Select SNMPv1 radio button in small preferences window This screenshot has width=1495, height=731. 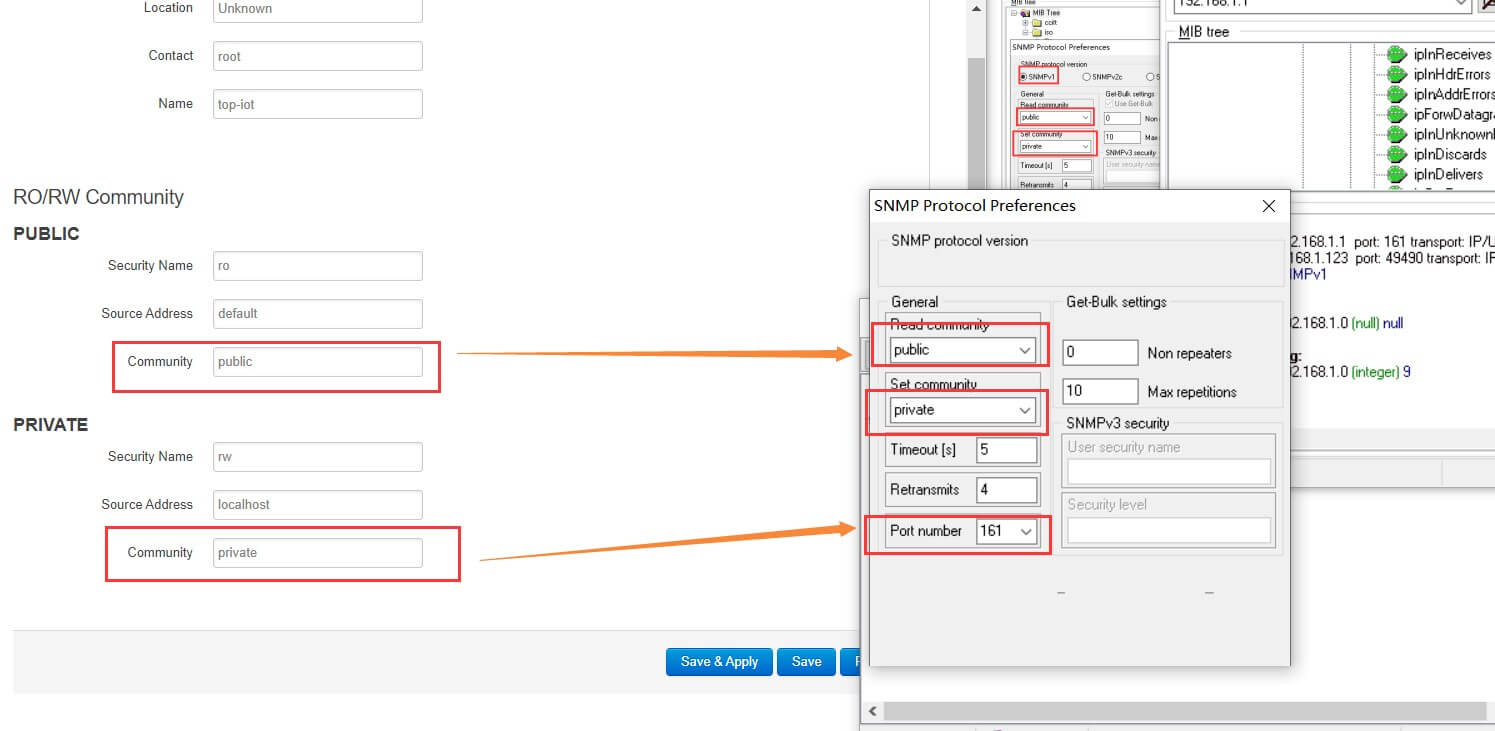point(1024,77)
